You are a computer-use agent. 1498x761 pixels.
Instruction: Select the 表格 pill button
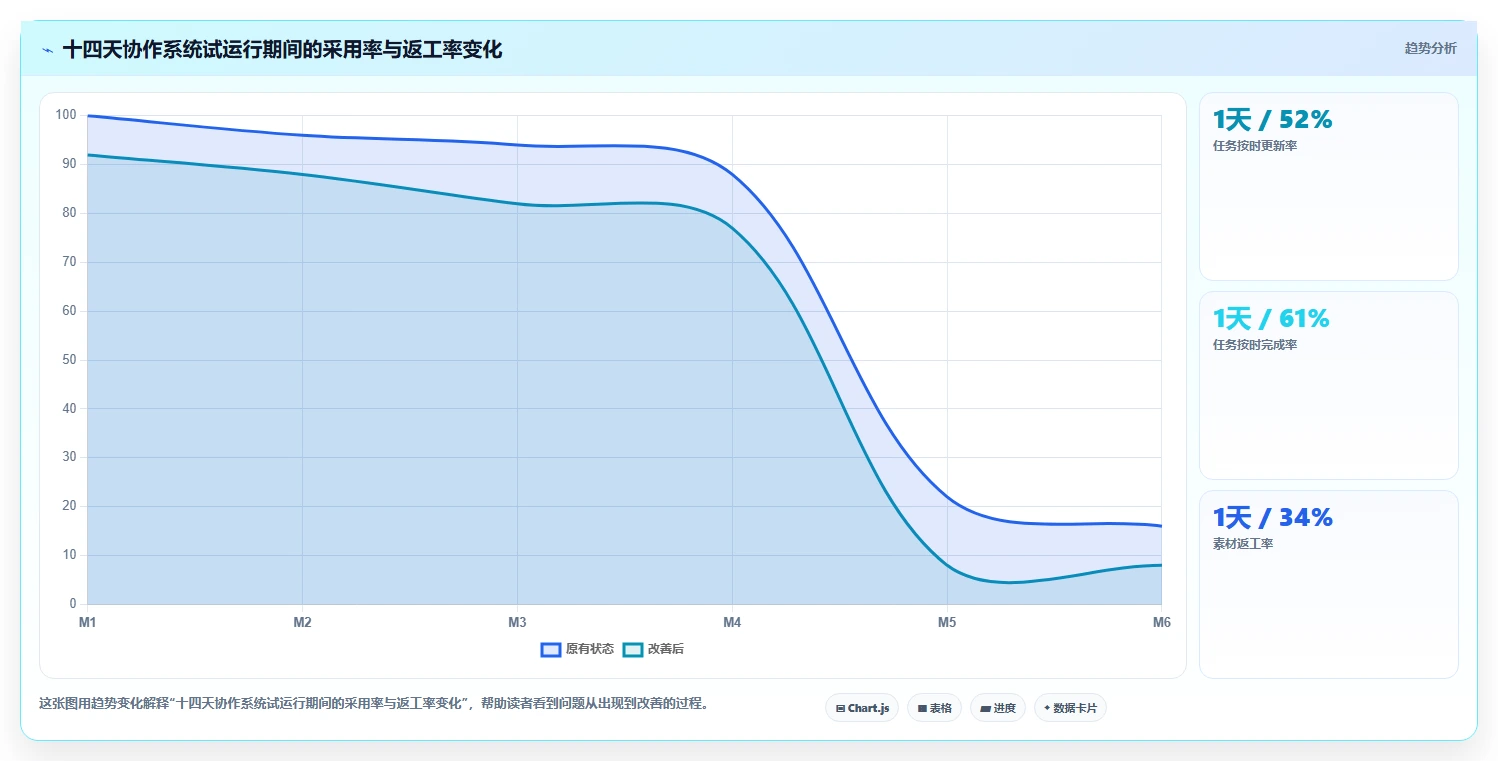coord(934,708)
